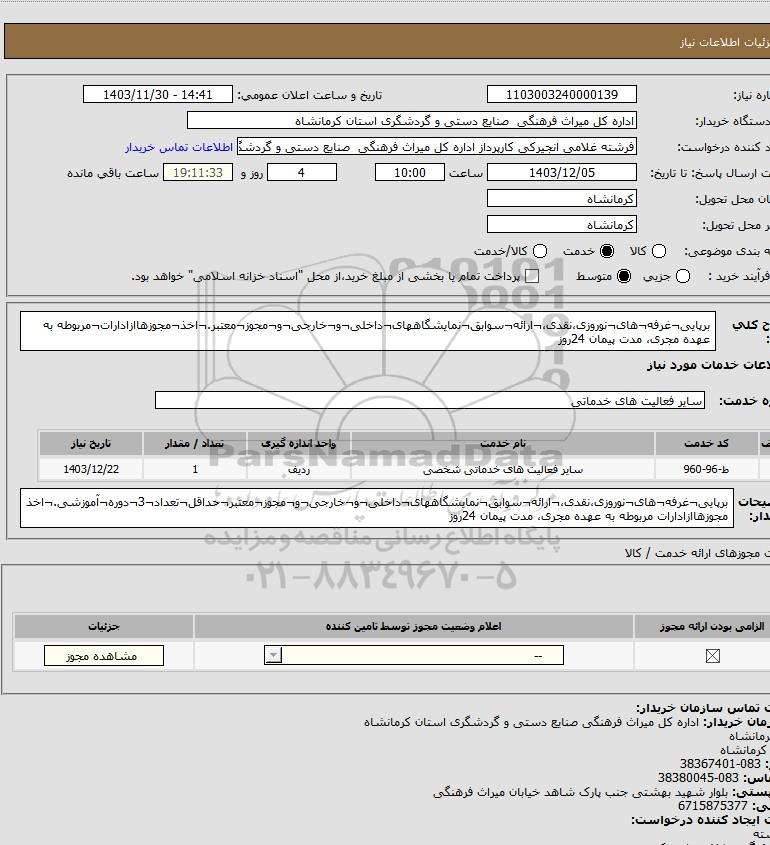The image size is (770, 845).
Task: Select the کالا/خدمت radio button
Action: pyautogui.click(x=540, y=251)
